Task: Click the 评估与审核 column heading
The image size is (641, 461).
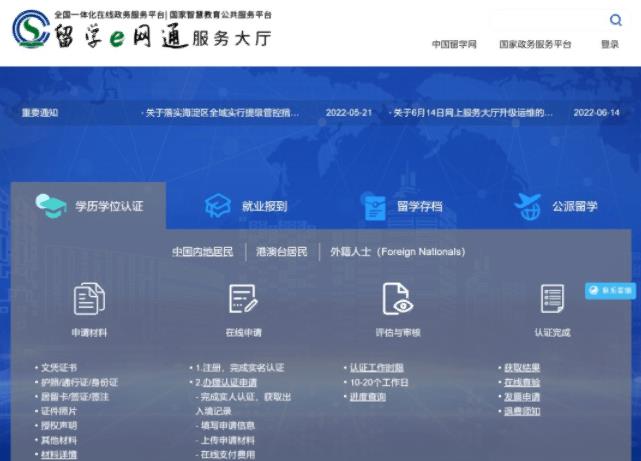Action: (398, 333)
